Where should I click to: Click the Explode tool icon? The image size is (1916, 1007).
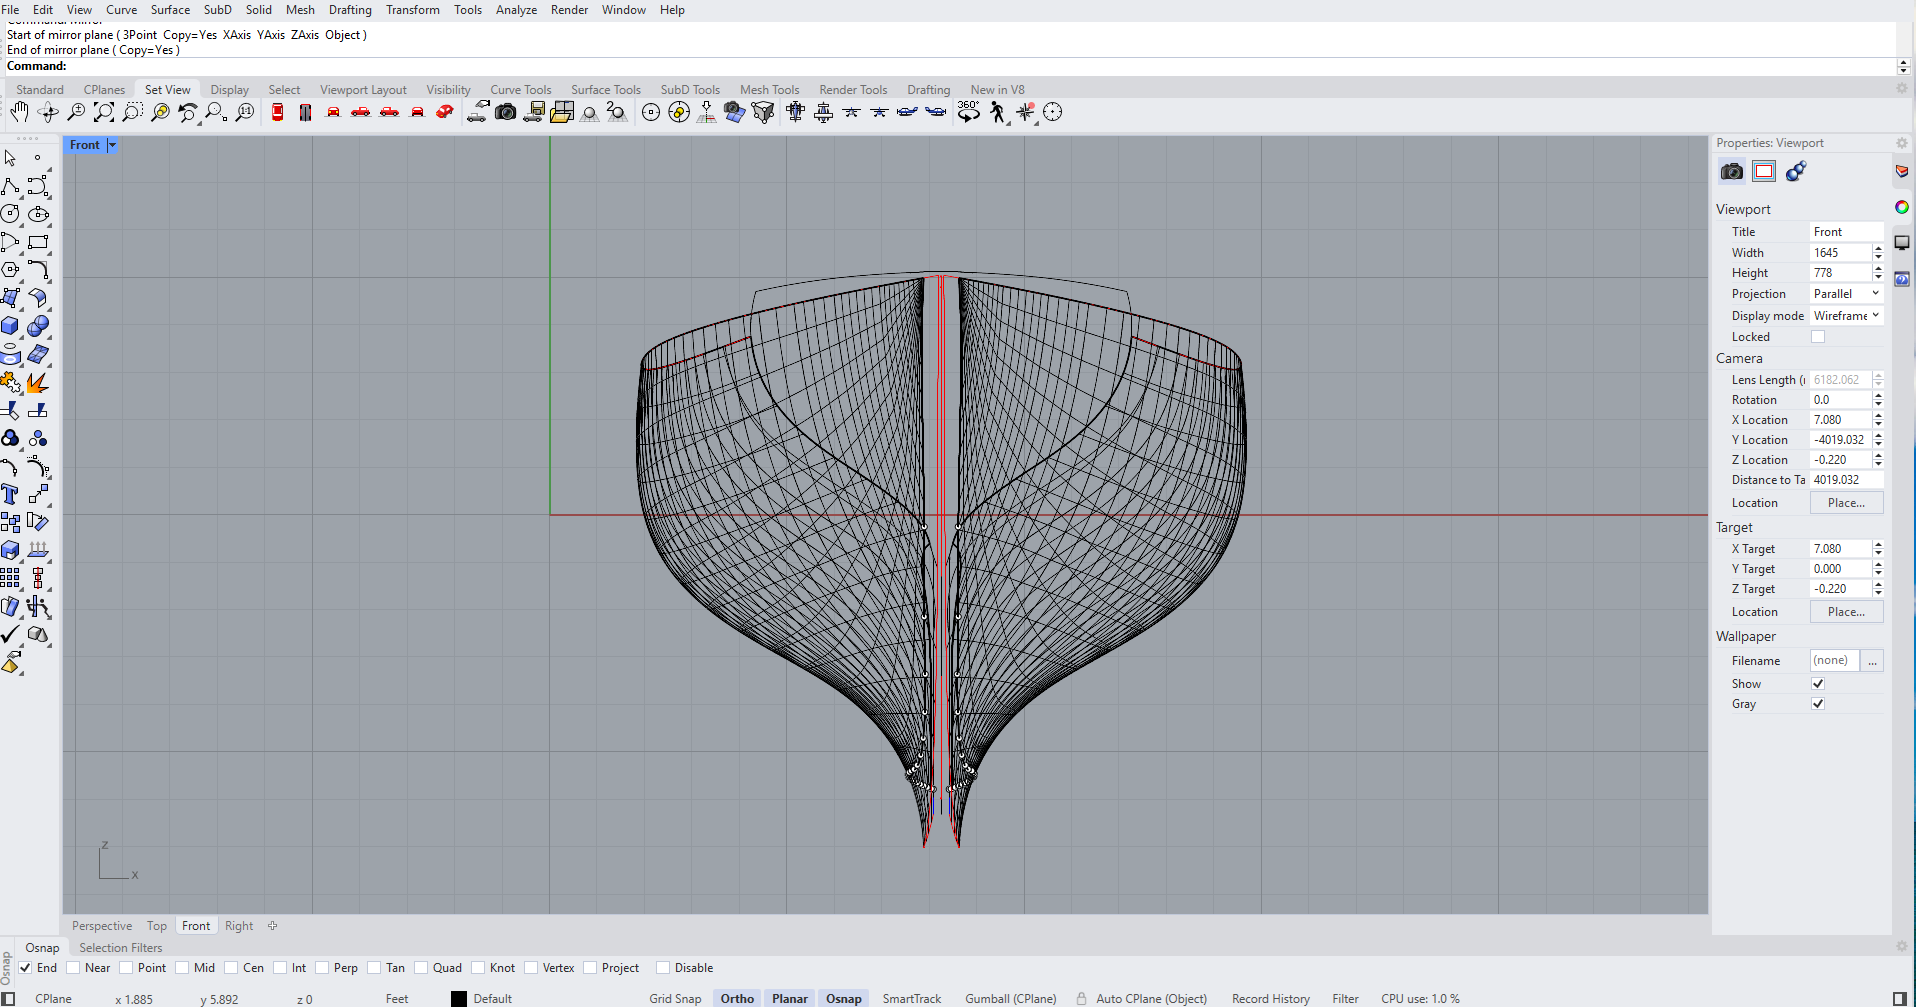pyautogui.click(x=38, y=382)
